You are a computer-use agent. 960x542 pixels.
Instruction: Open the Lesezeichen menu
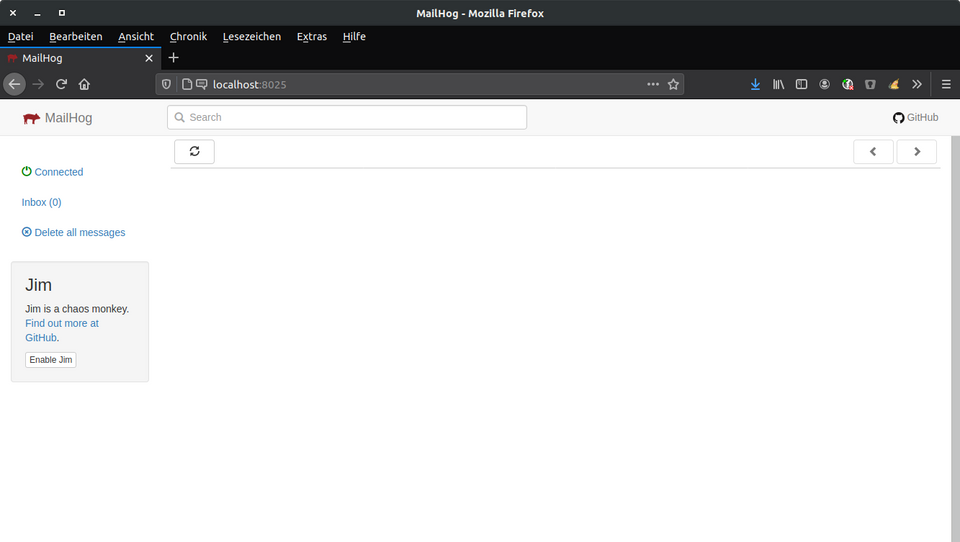tap(252, 37)
